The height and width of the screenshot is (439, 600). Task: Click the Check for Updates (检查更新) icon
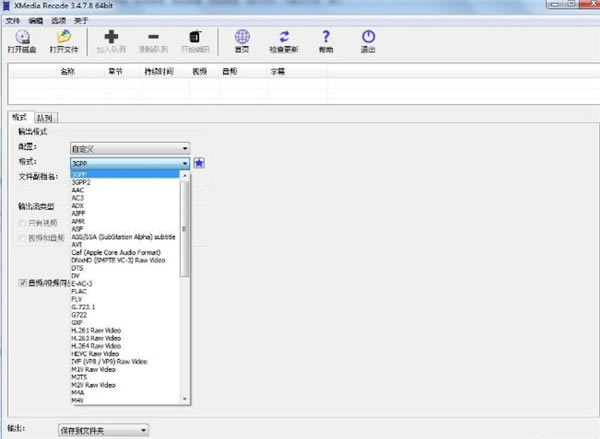click(x=284, y=37)
